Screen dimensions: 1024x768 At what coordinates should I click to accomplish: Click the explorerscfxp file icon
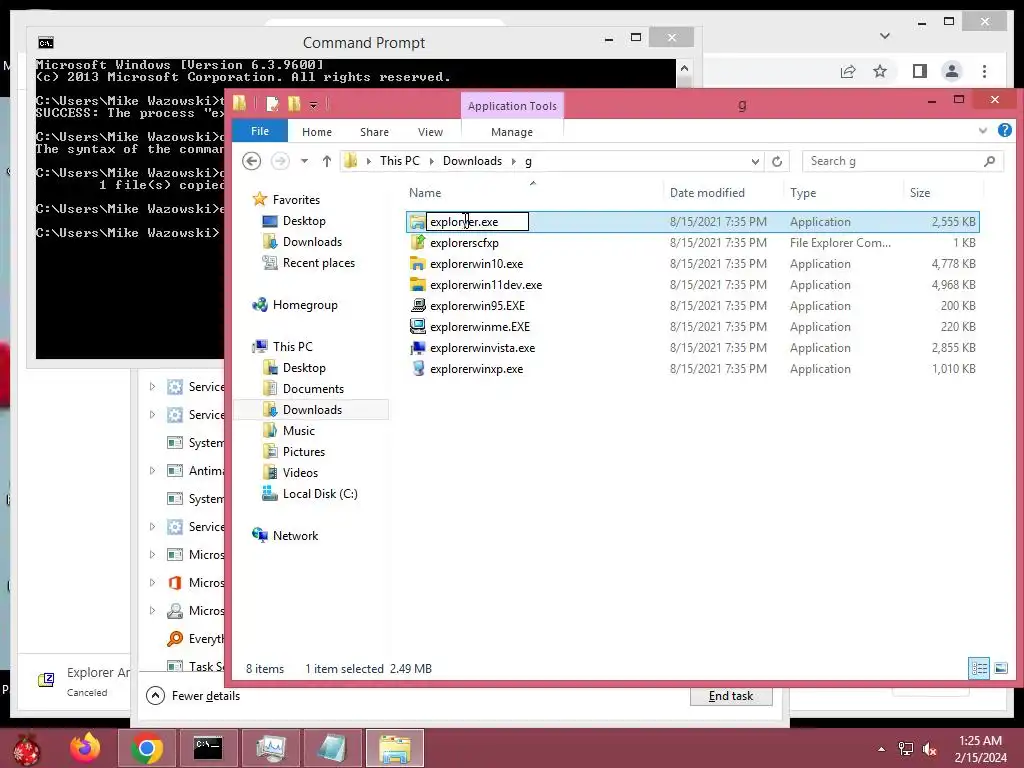(417, 242)
